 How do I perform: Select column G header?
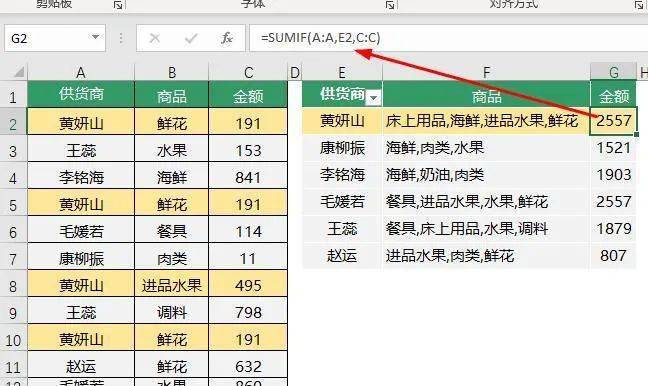614,72
